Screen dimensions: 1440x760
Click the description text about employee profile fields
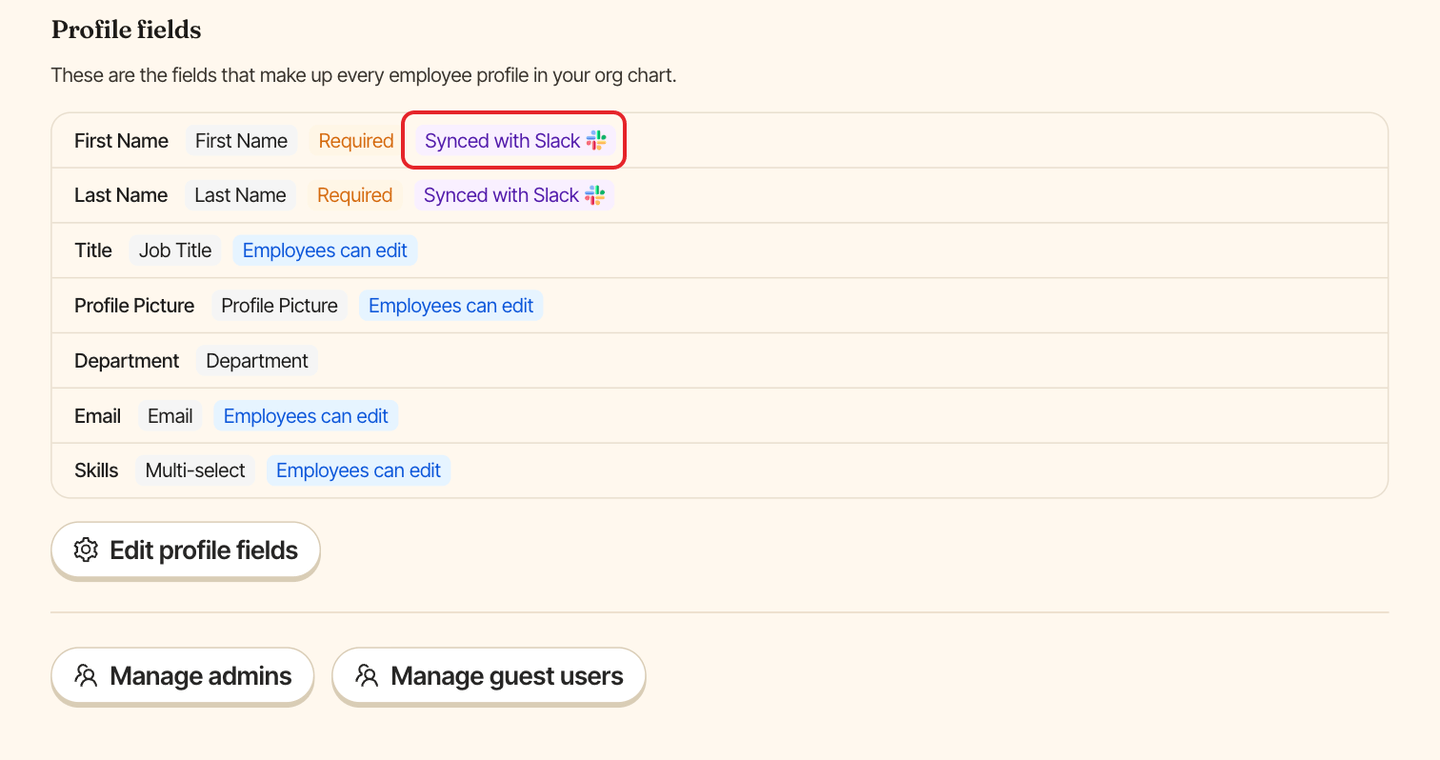coord(364,75)
